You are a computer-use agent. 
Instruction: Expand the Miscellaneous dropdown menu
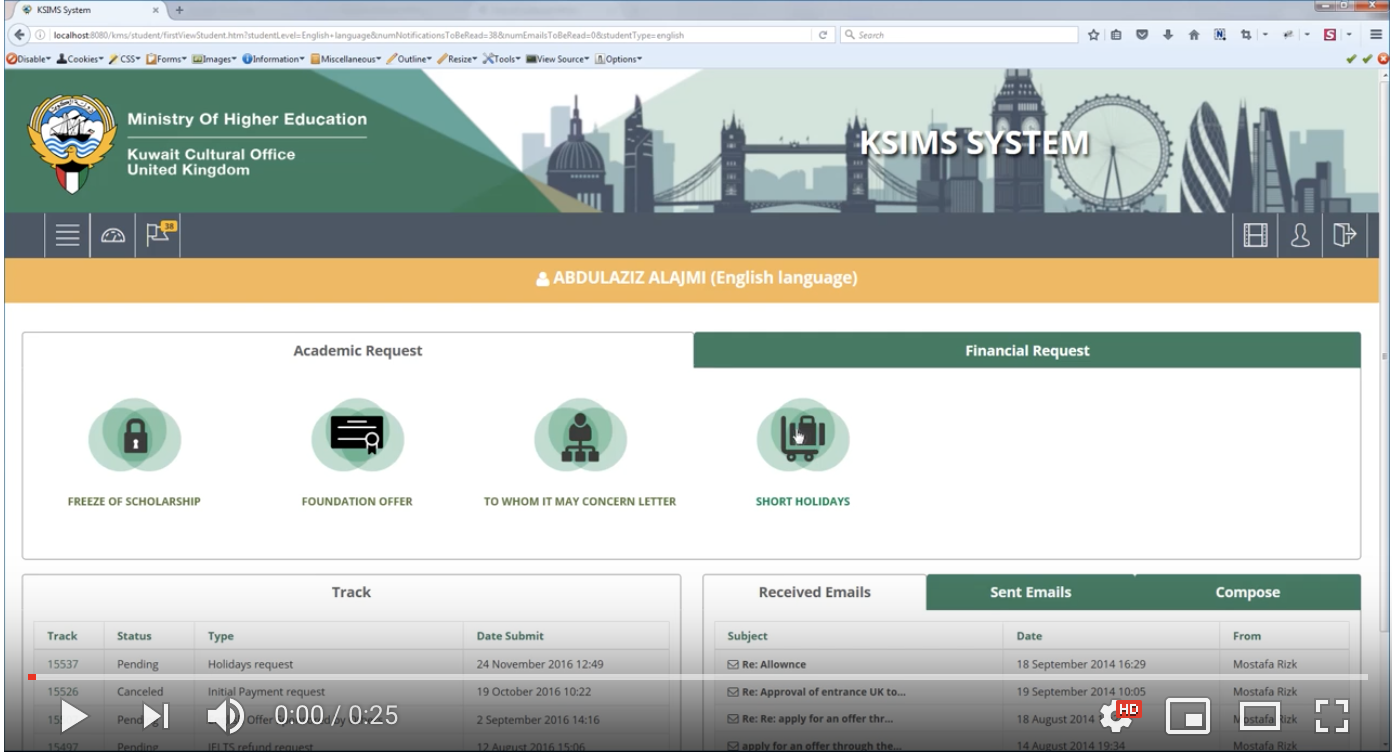345,59
